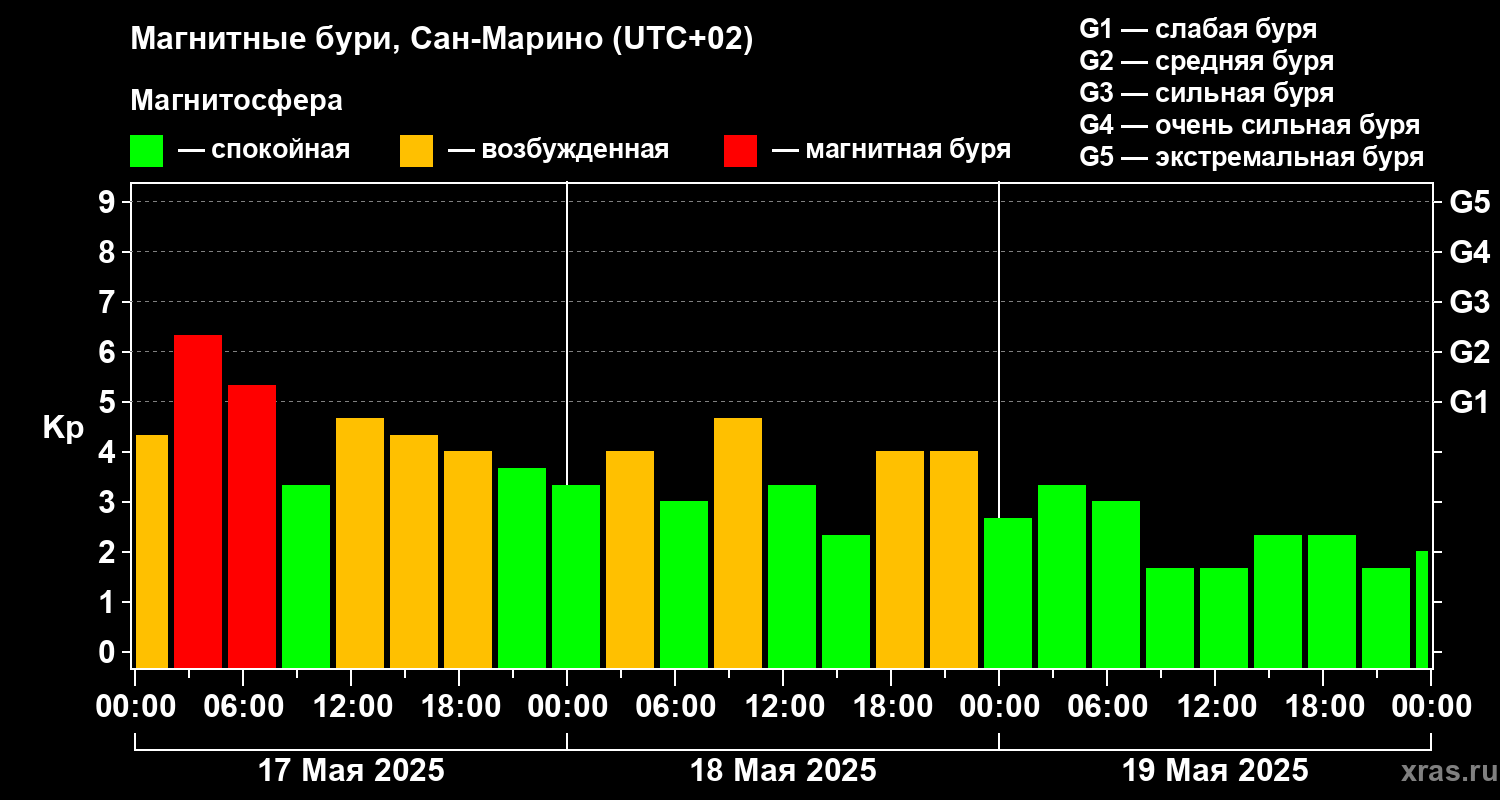Screen dimensions: 1500x800
Task: Click the orange bar starting 12:00 on 17 May
Action: pyautogui.click(x=360, y=543)
